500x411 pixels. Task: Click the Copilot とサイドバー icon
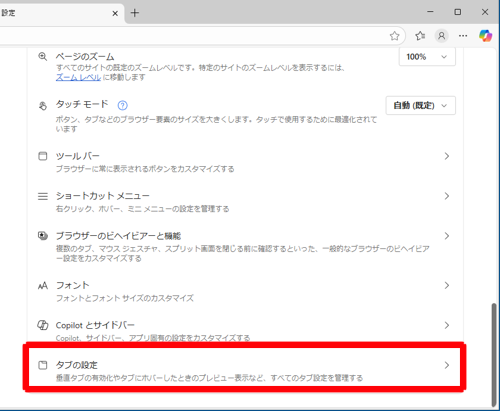click(x=43, y=325)
